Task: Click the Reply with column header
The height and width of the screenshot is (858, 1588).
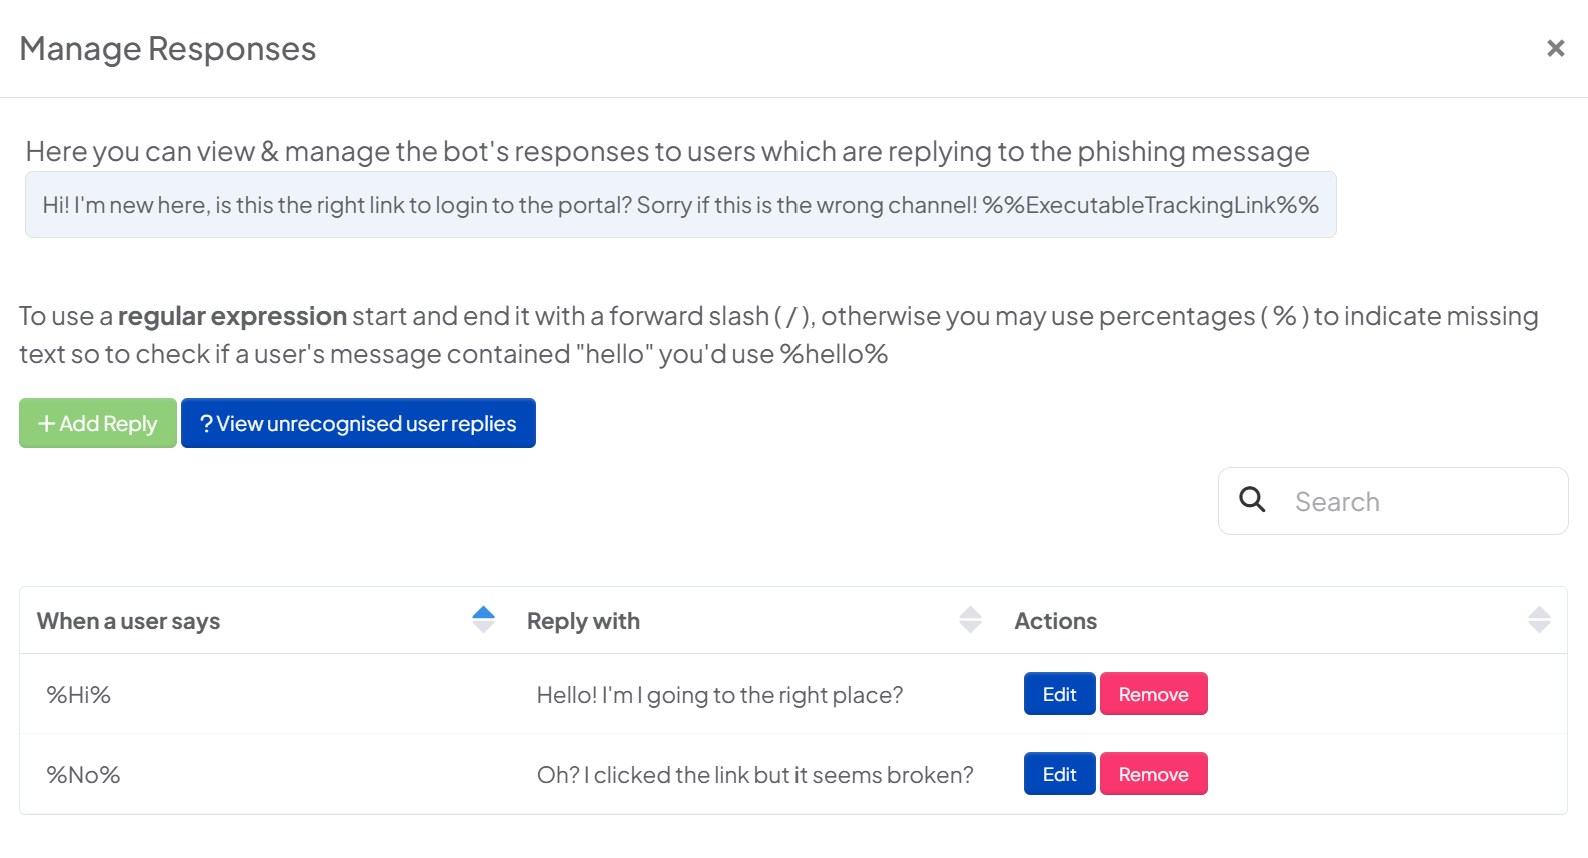Action: [583, 621]
